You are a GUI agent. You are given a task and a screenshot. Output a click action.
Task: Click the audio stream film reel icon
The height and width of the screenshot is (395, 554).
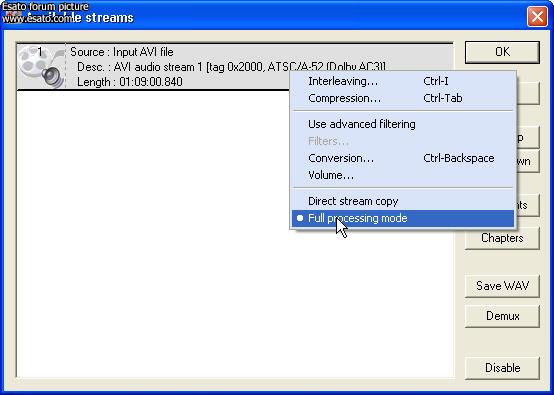click(42, 67)
